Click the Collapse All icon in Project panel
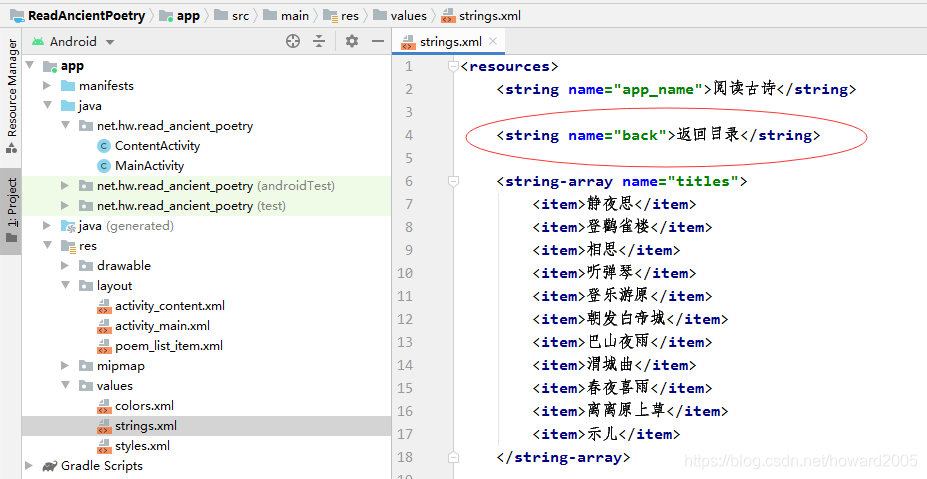Image resolution: width=927 pixels, height=479 pixels. [x=319, y=41]
